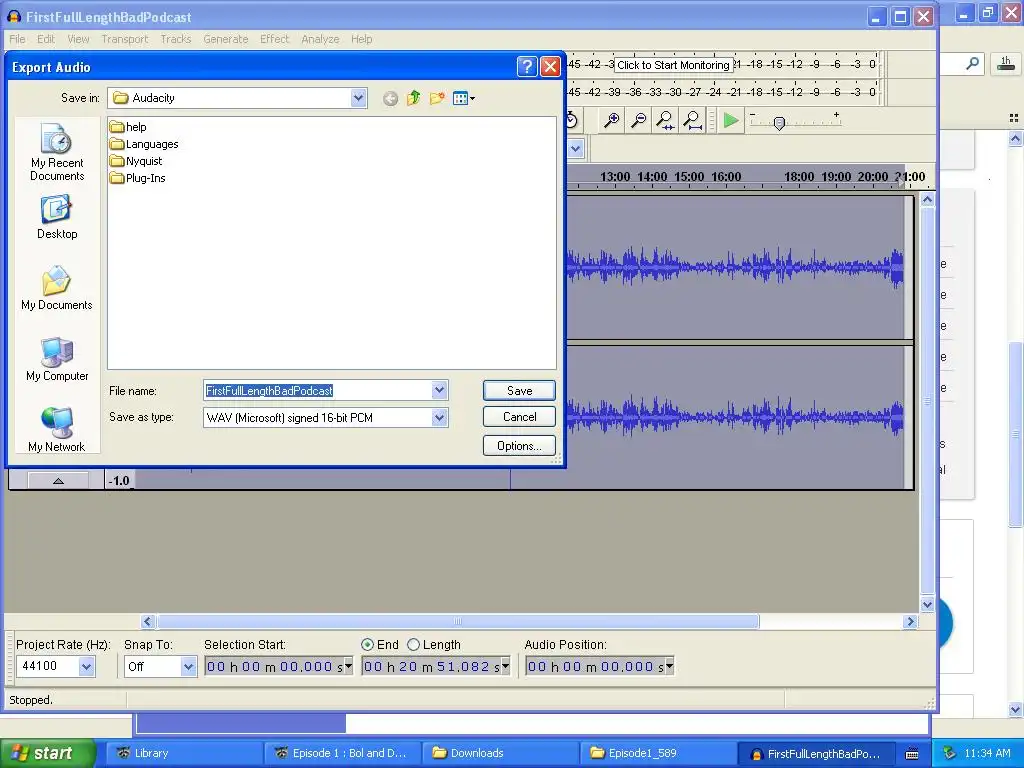Open the Generate menu
Image resolution: width=1024 pixels, height=768 pixels.
[x=225, y=39]
